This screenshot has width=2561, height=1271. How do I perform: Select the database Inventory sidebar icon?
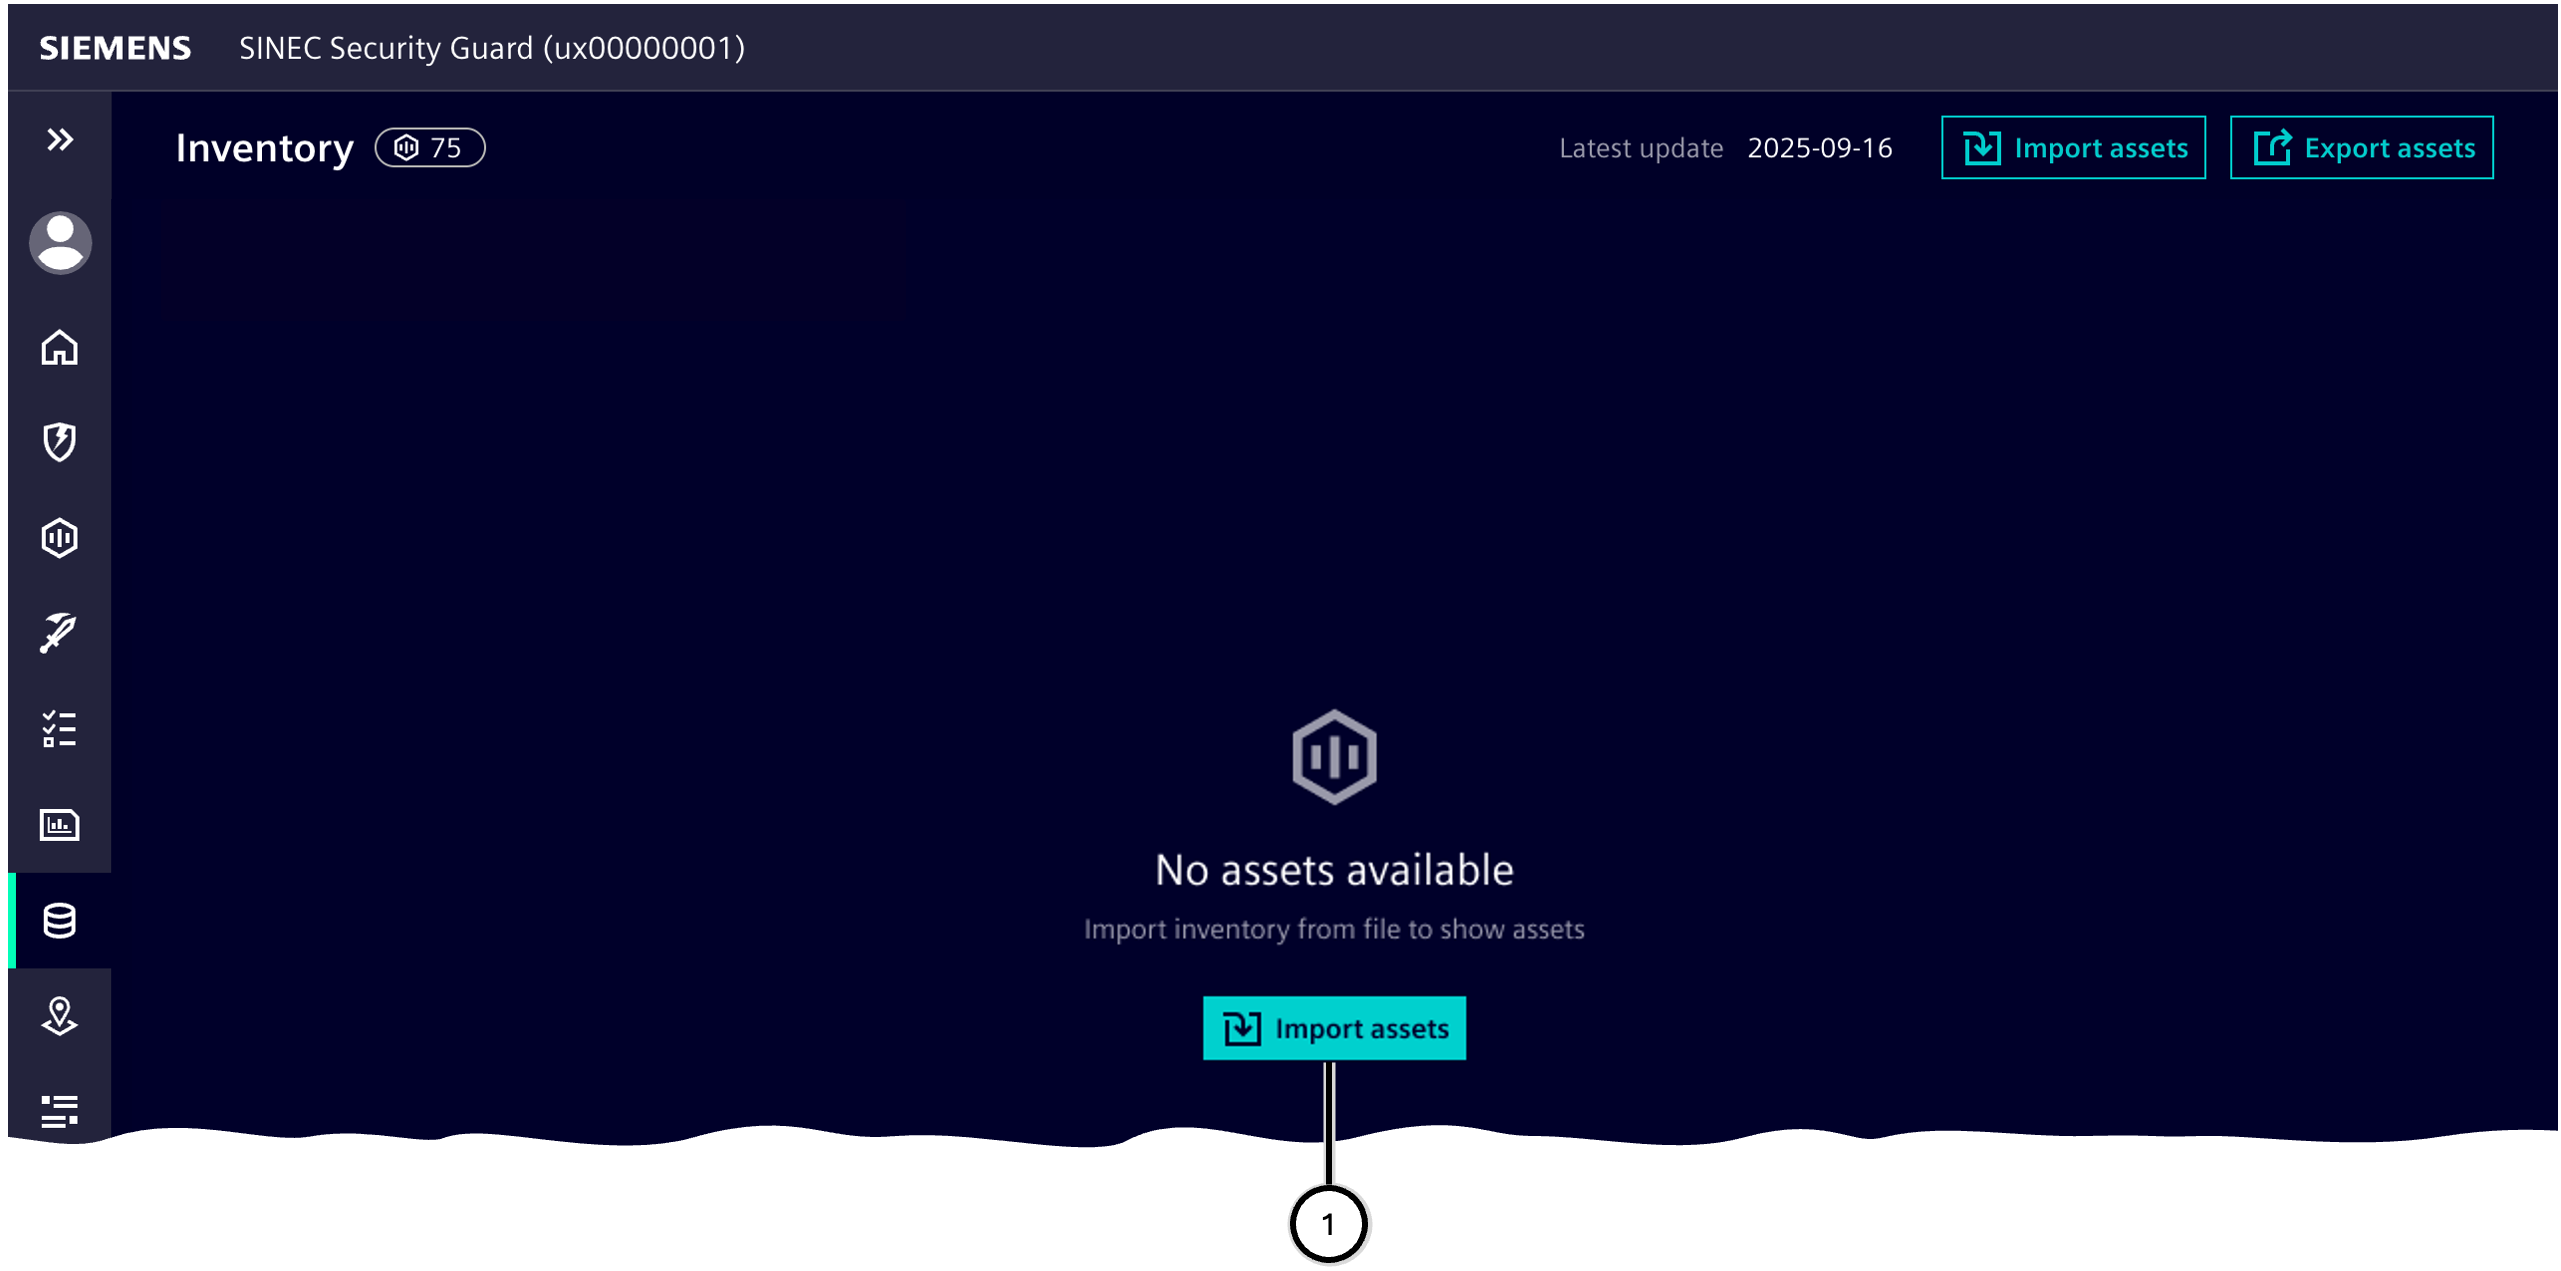coord(60,921)
